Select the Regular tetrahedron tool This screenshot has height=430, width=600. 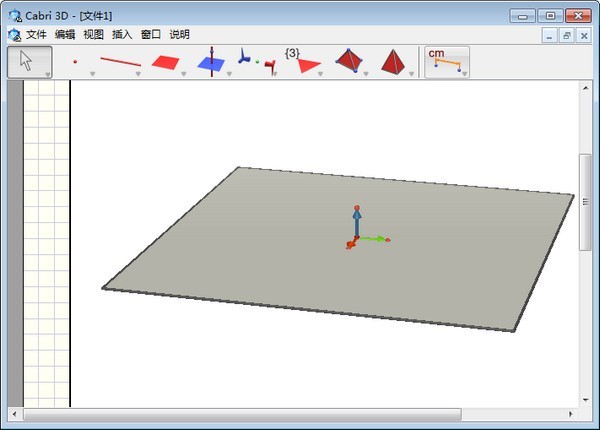tap(393, 62)
